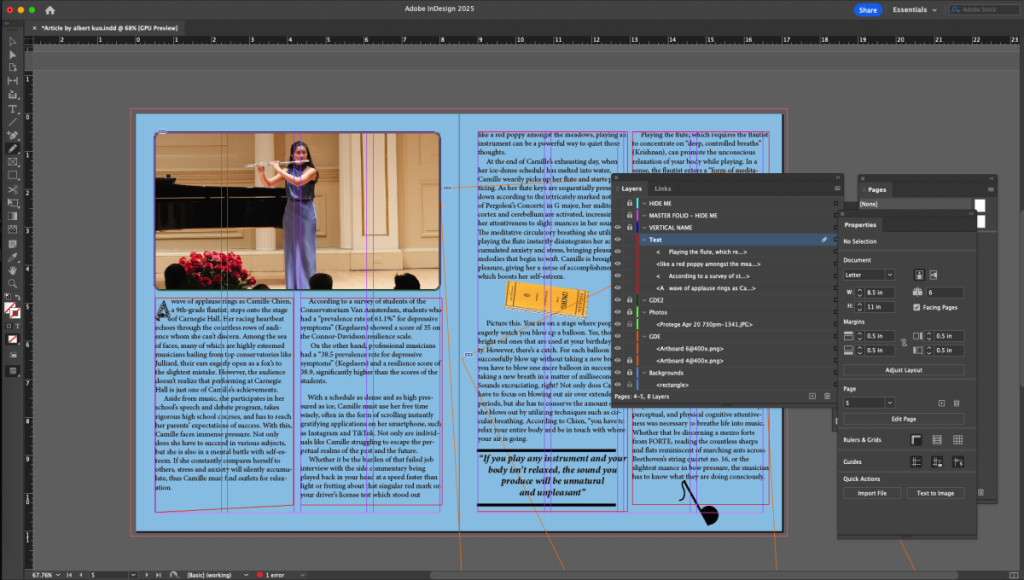This screenshot has height=580, width=1024.
Task: Click the Direct Selection tool
Action: click(x=13, y=54)
